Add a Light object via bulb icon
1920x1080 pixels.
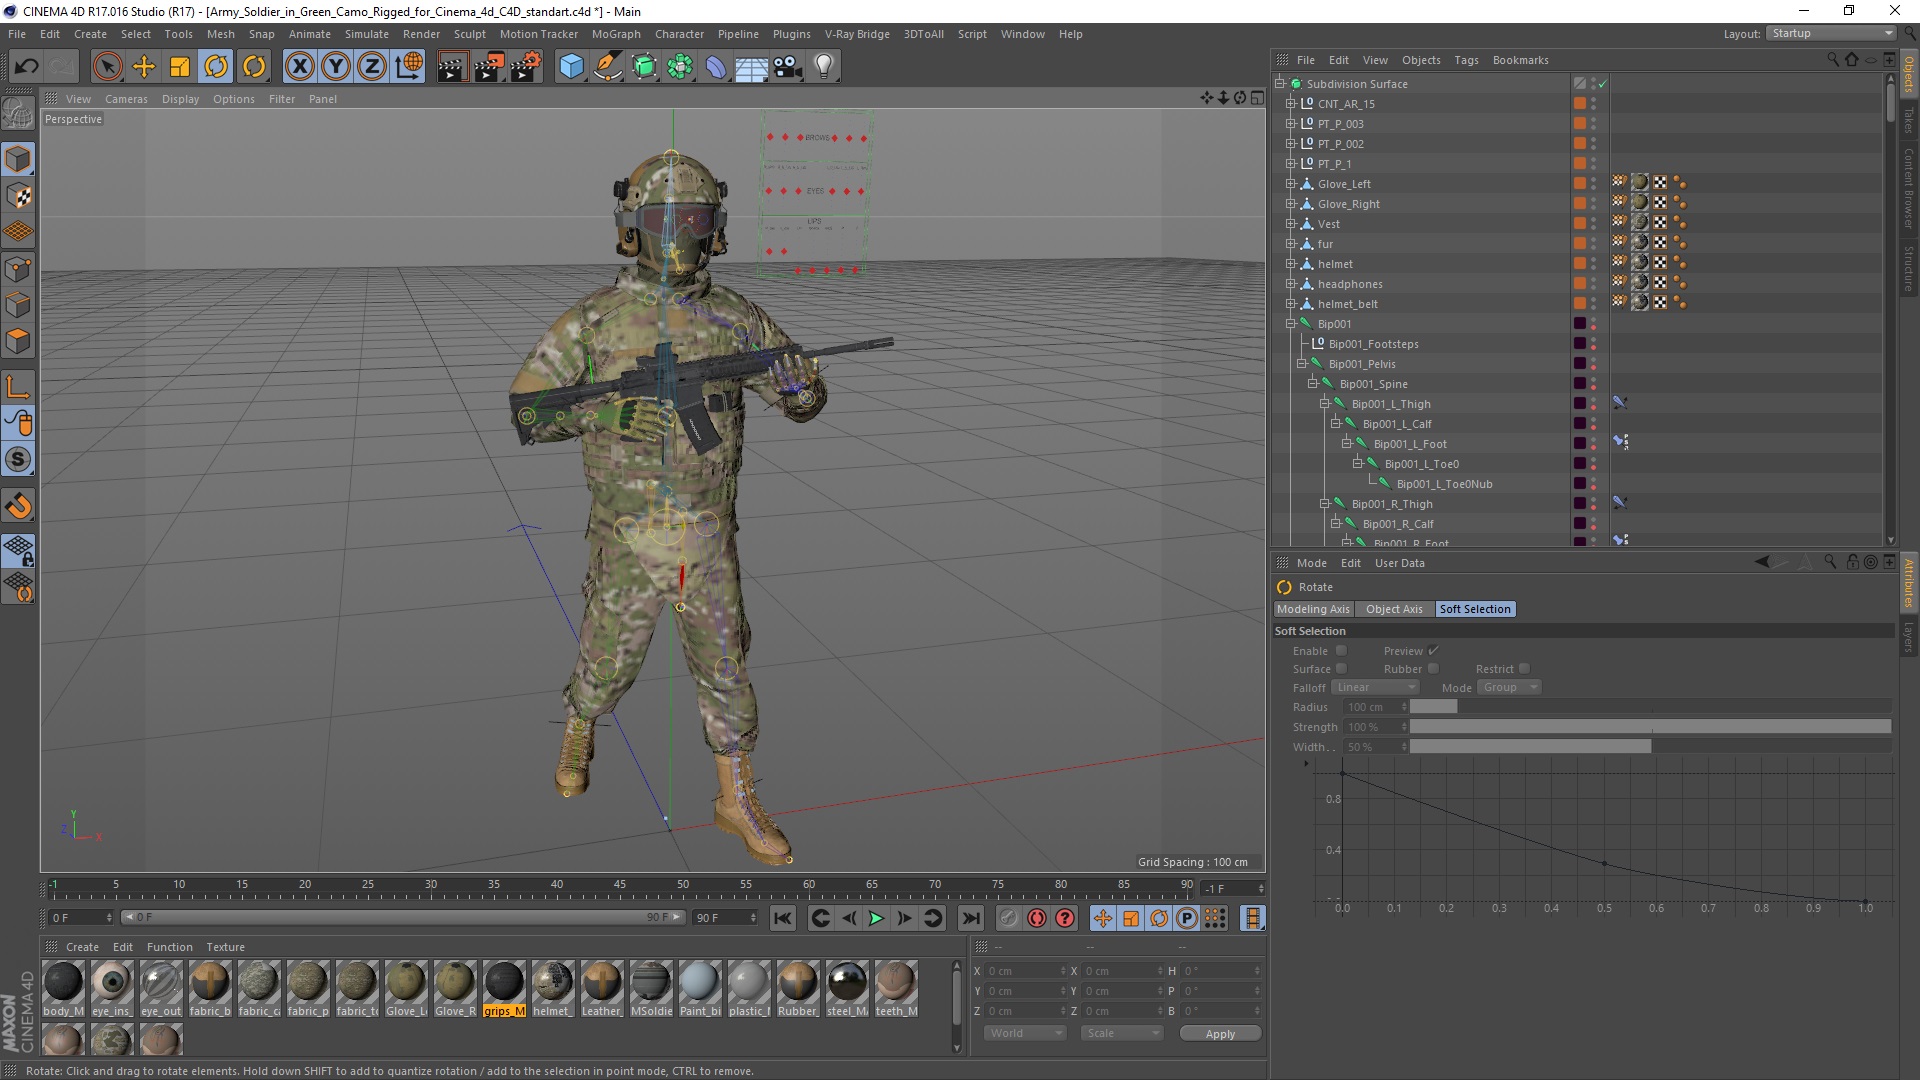(823, 67)
